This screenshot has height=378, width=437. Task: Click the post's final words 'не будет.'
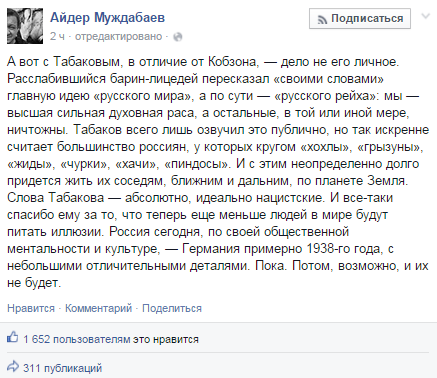pos(34,283)
